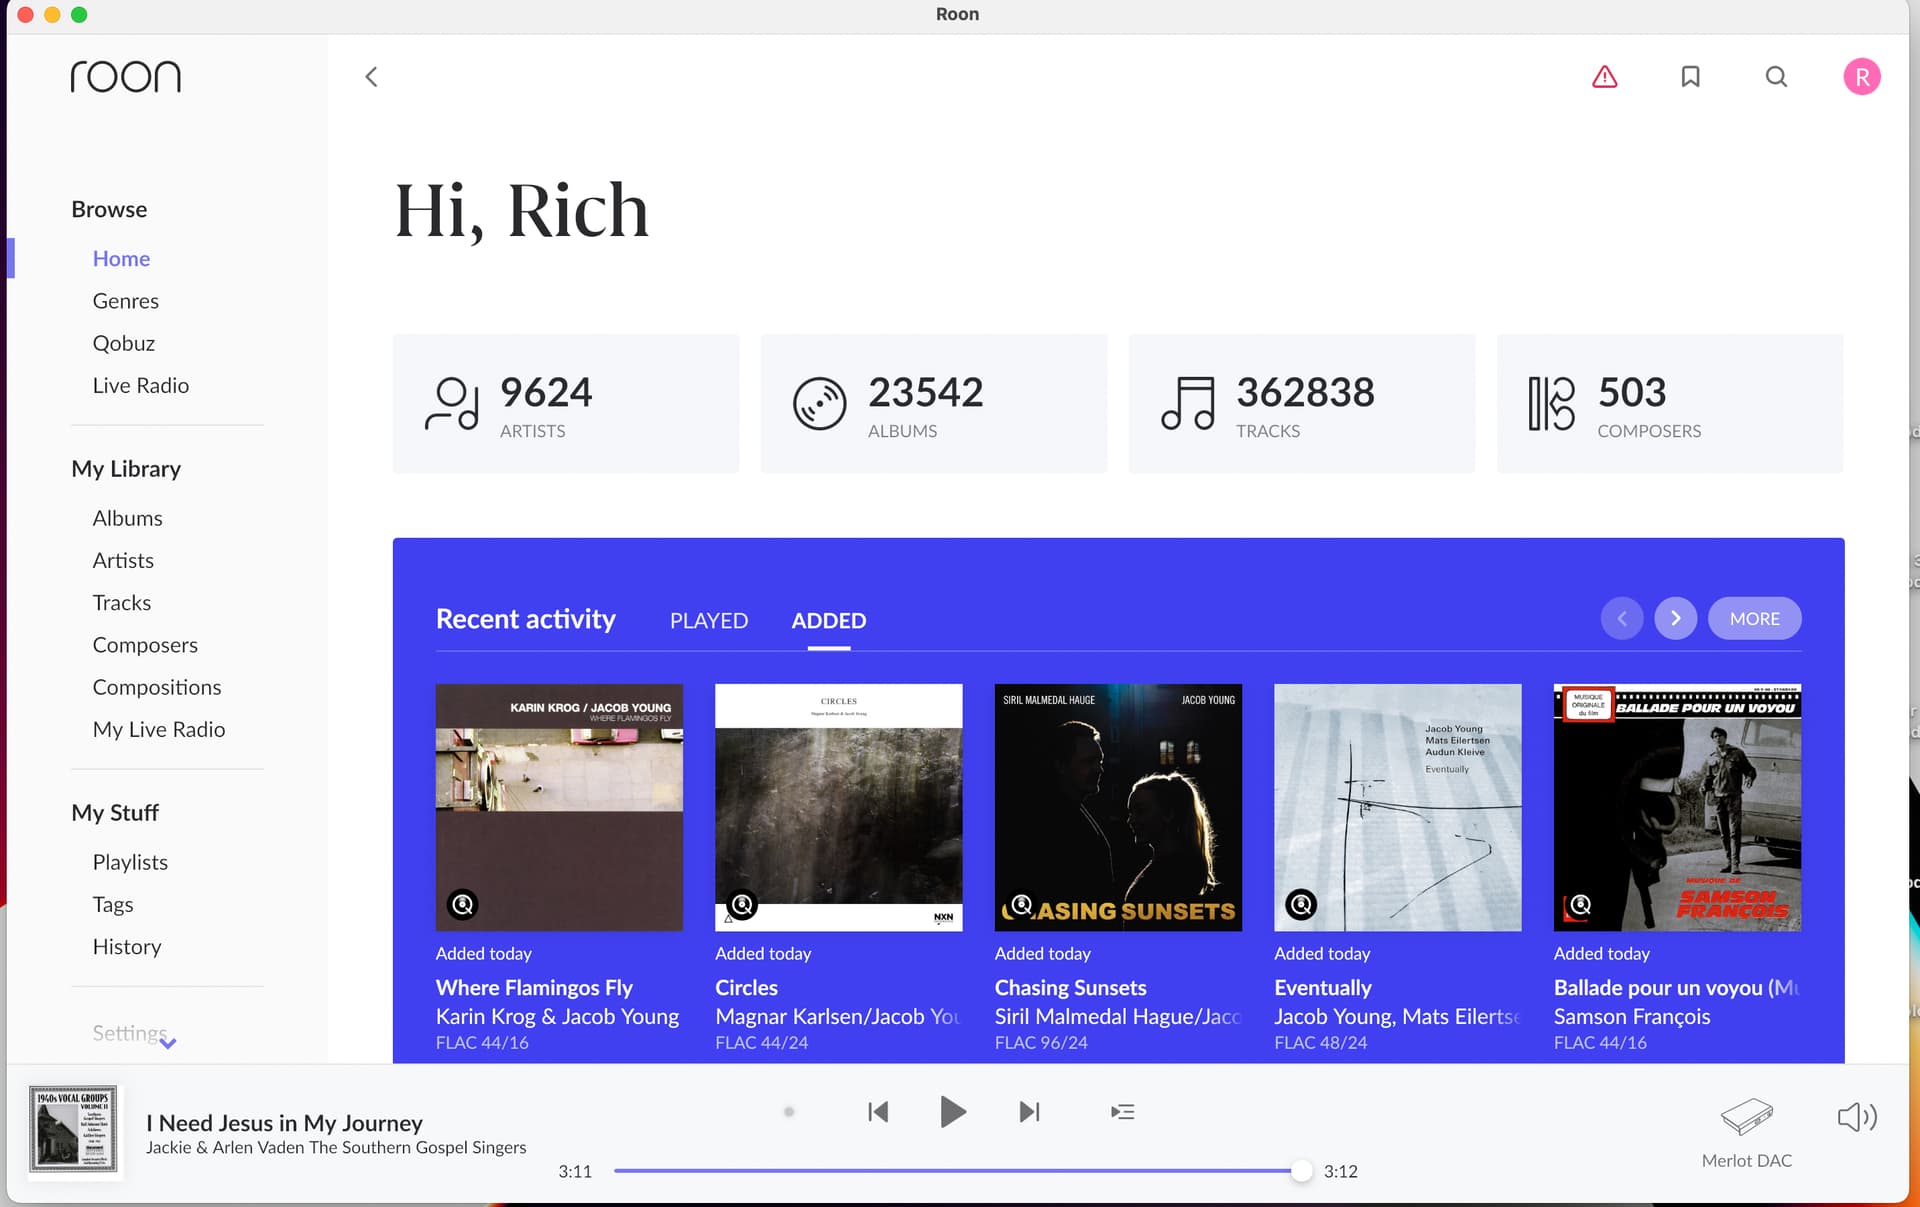Switch to the PLAYED tab
This screenshot has height=1207, width=1920.
(x=708, y=621)
